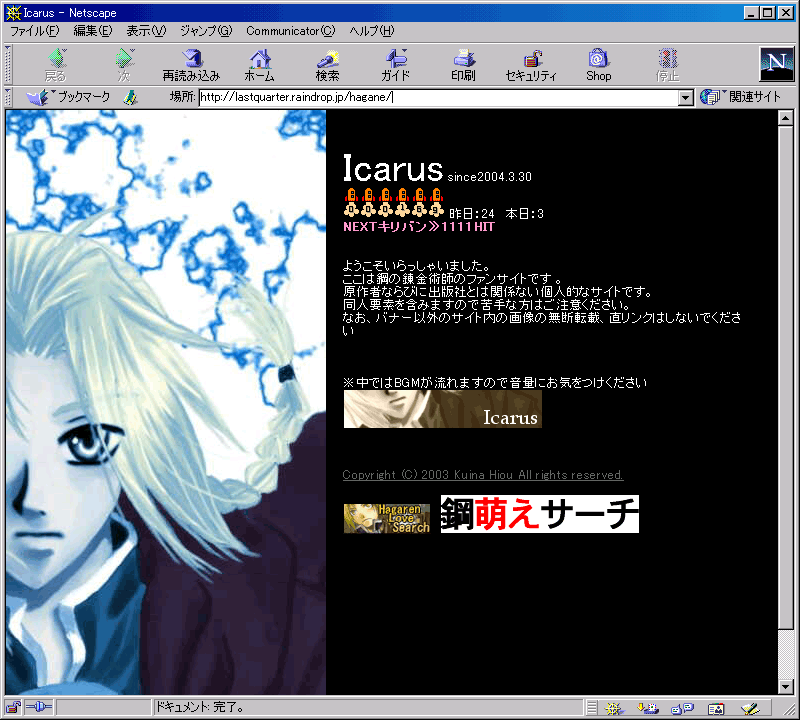Stop loading with the 停止 button
This screenshot has width=800, height=720.
(667, 65)
